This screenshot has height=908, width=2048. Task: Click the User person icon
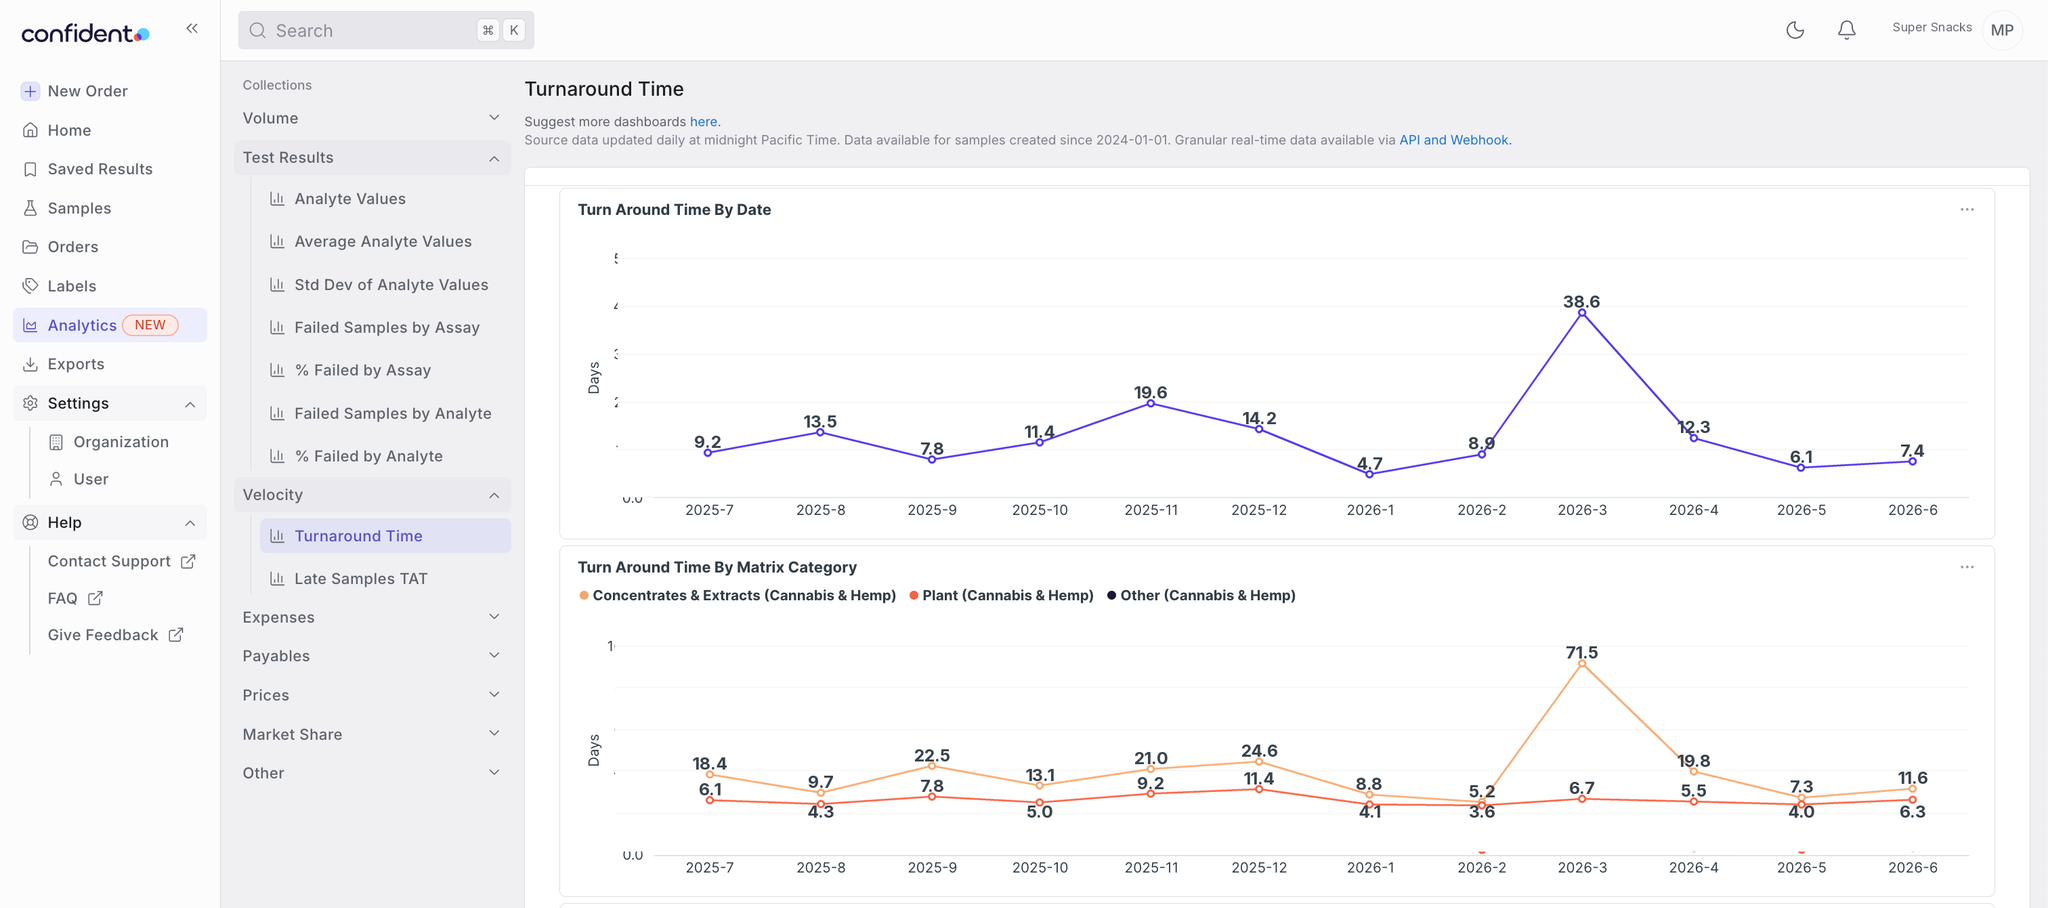click(56, 479)
